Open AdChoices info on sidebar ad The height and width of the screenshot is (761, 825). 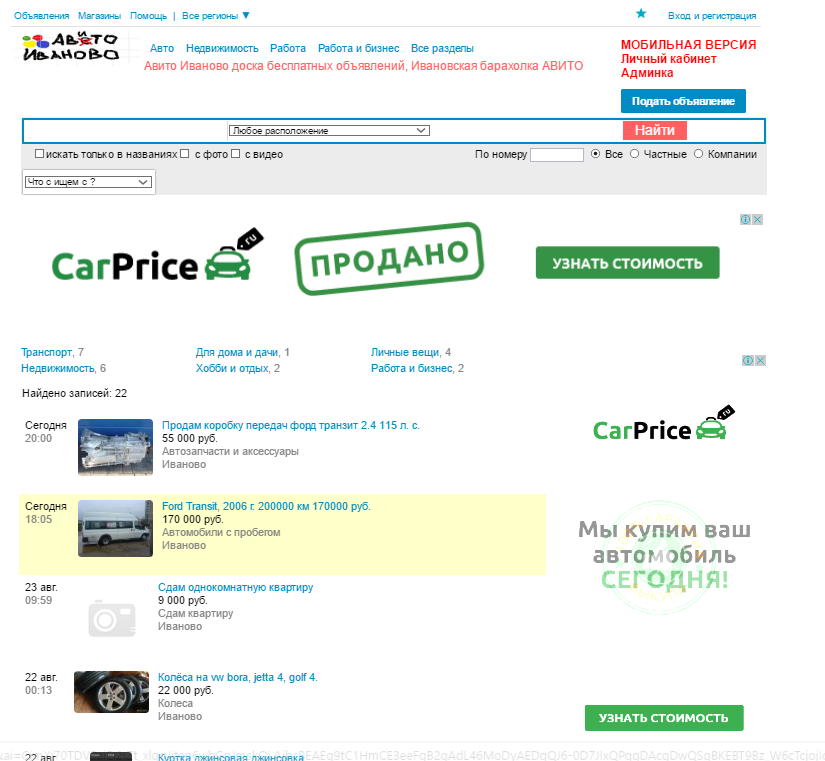748,361
